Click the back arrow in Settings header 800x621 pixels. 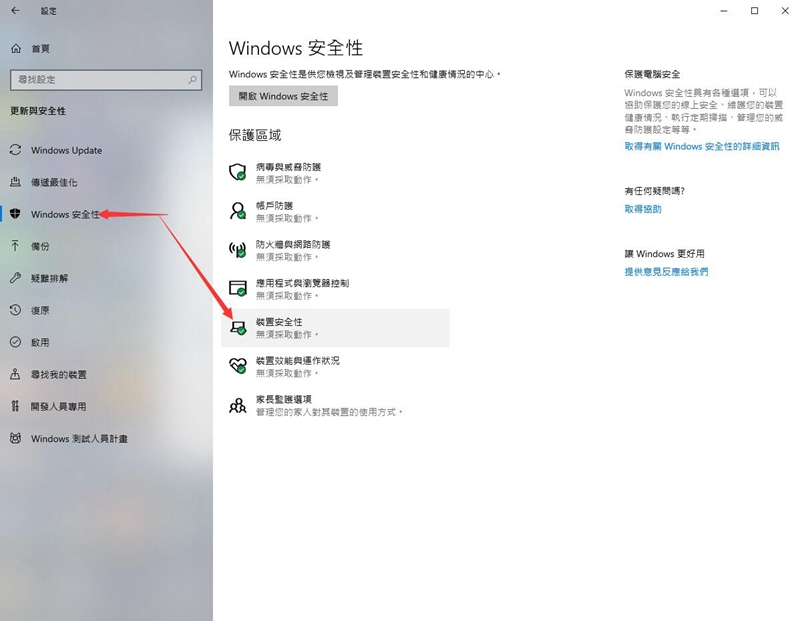click(x=15, y=11)
